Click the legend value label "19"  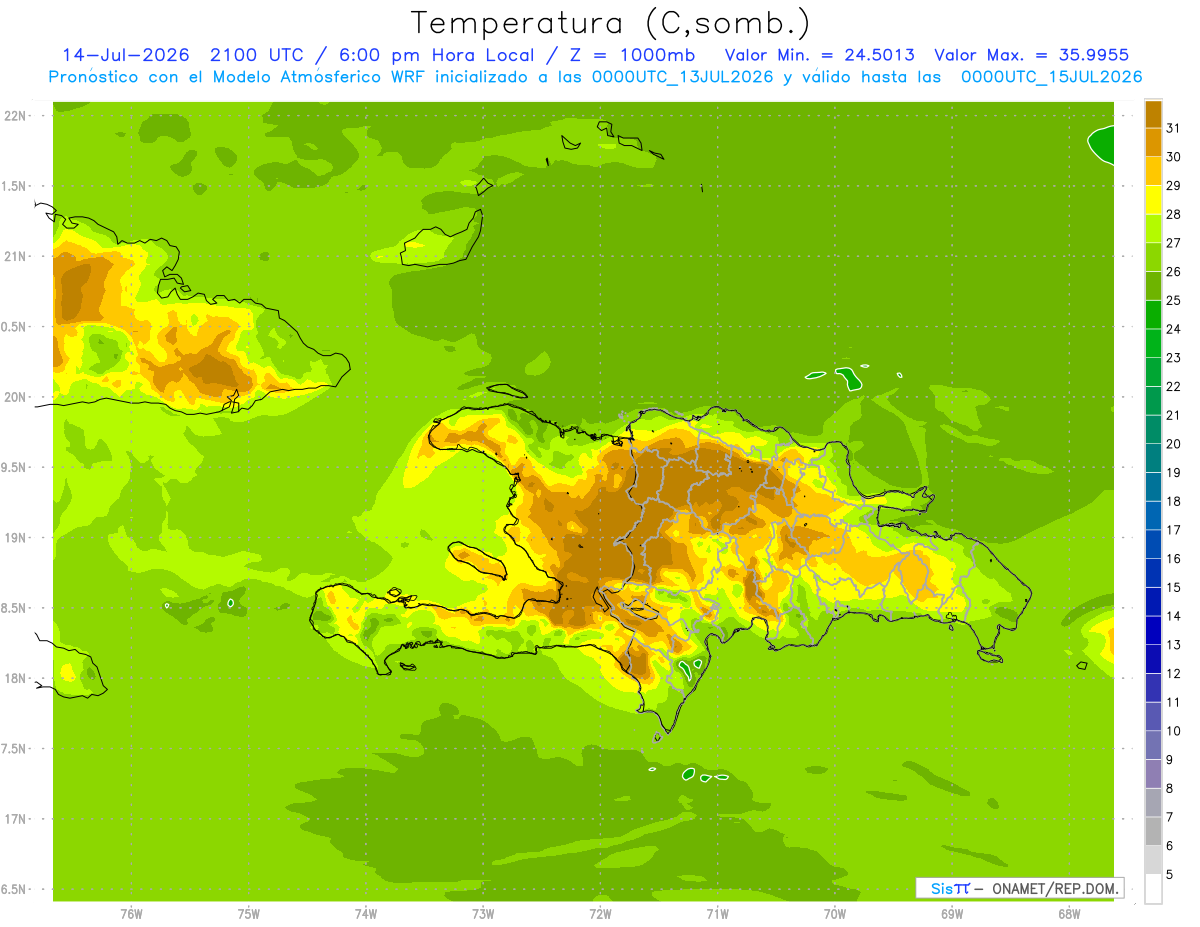[1174, 472]
